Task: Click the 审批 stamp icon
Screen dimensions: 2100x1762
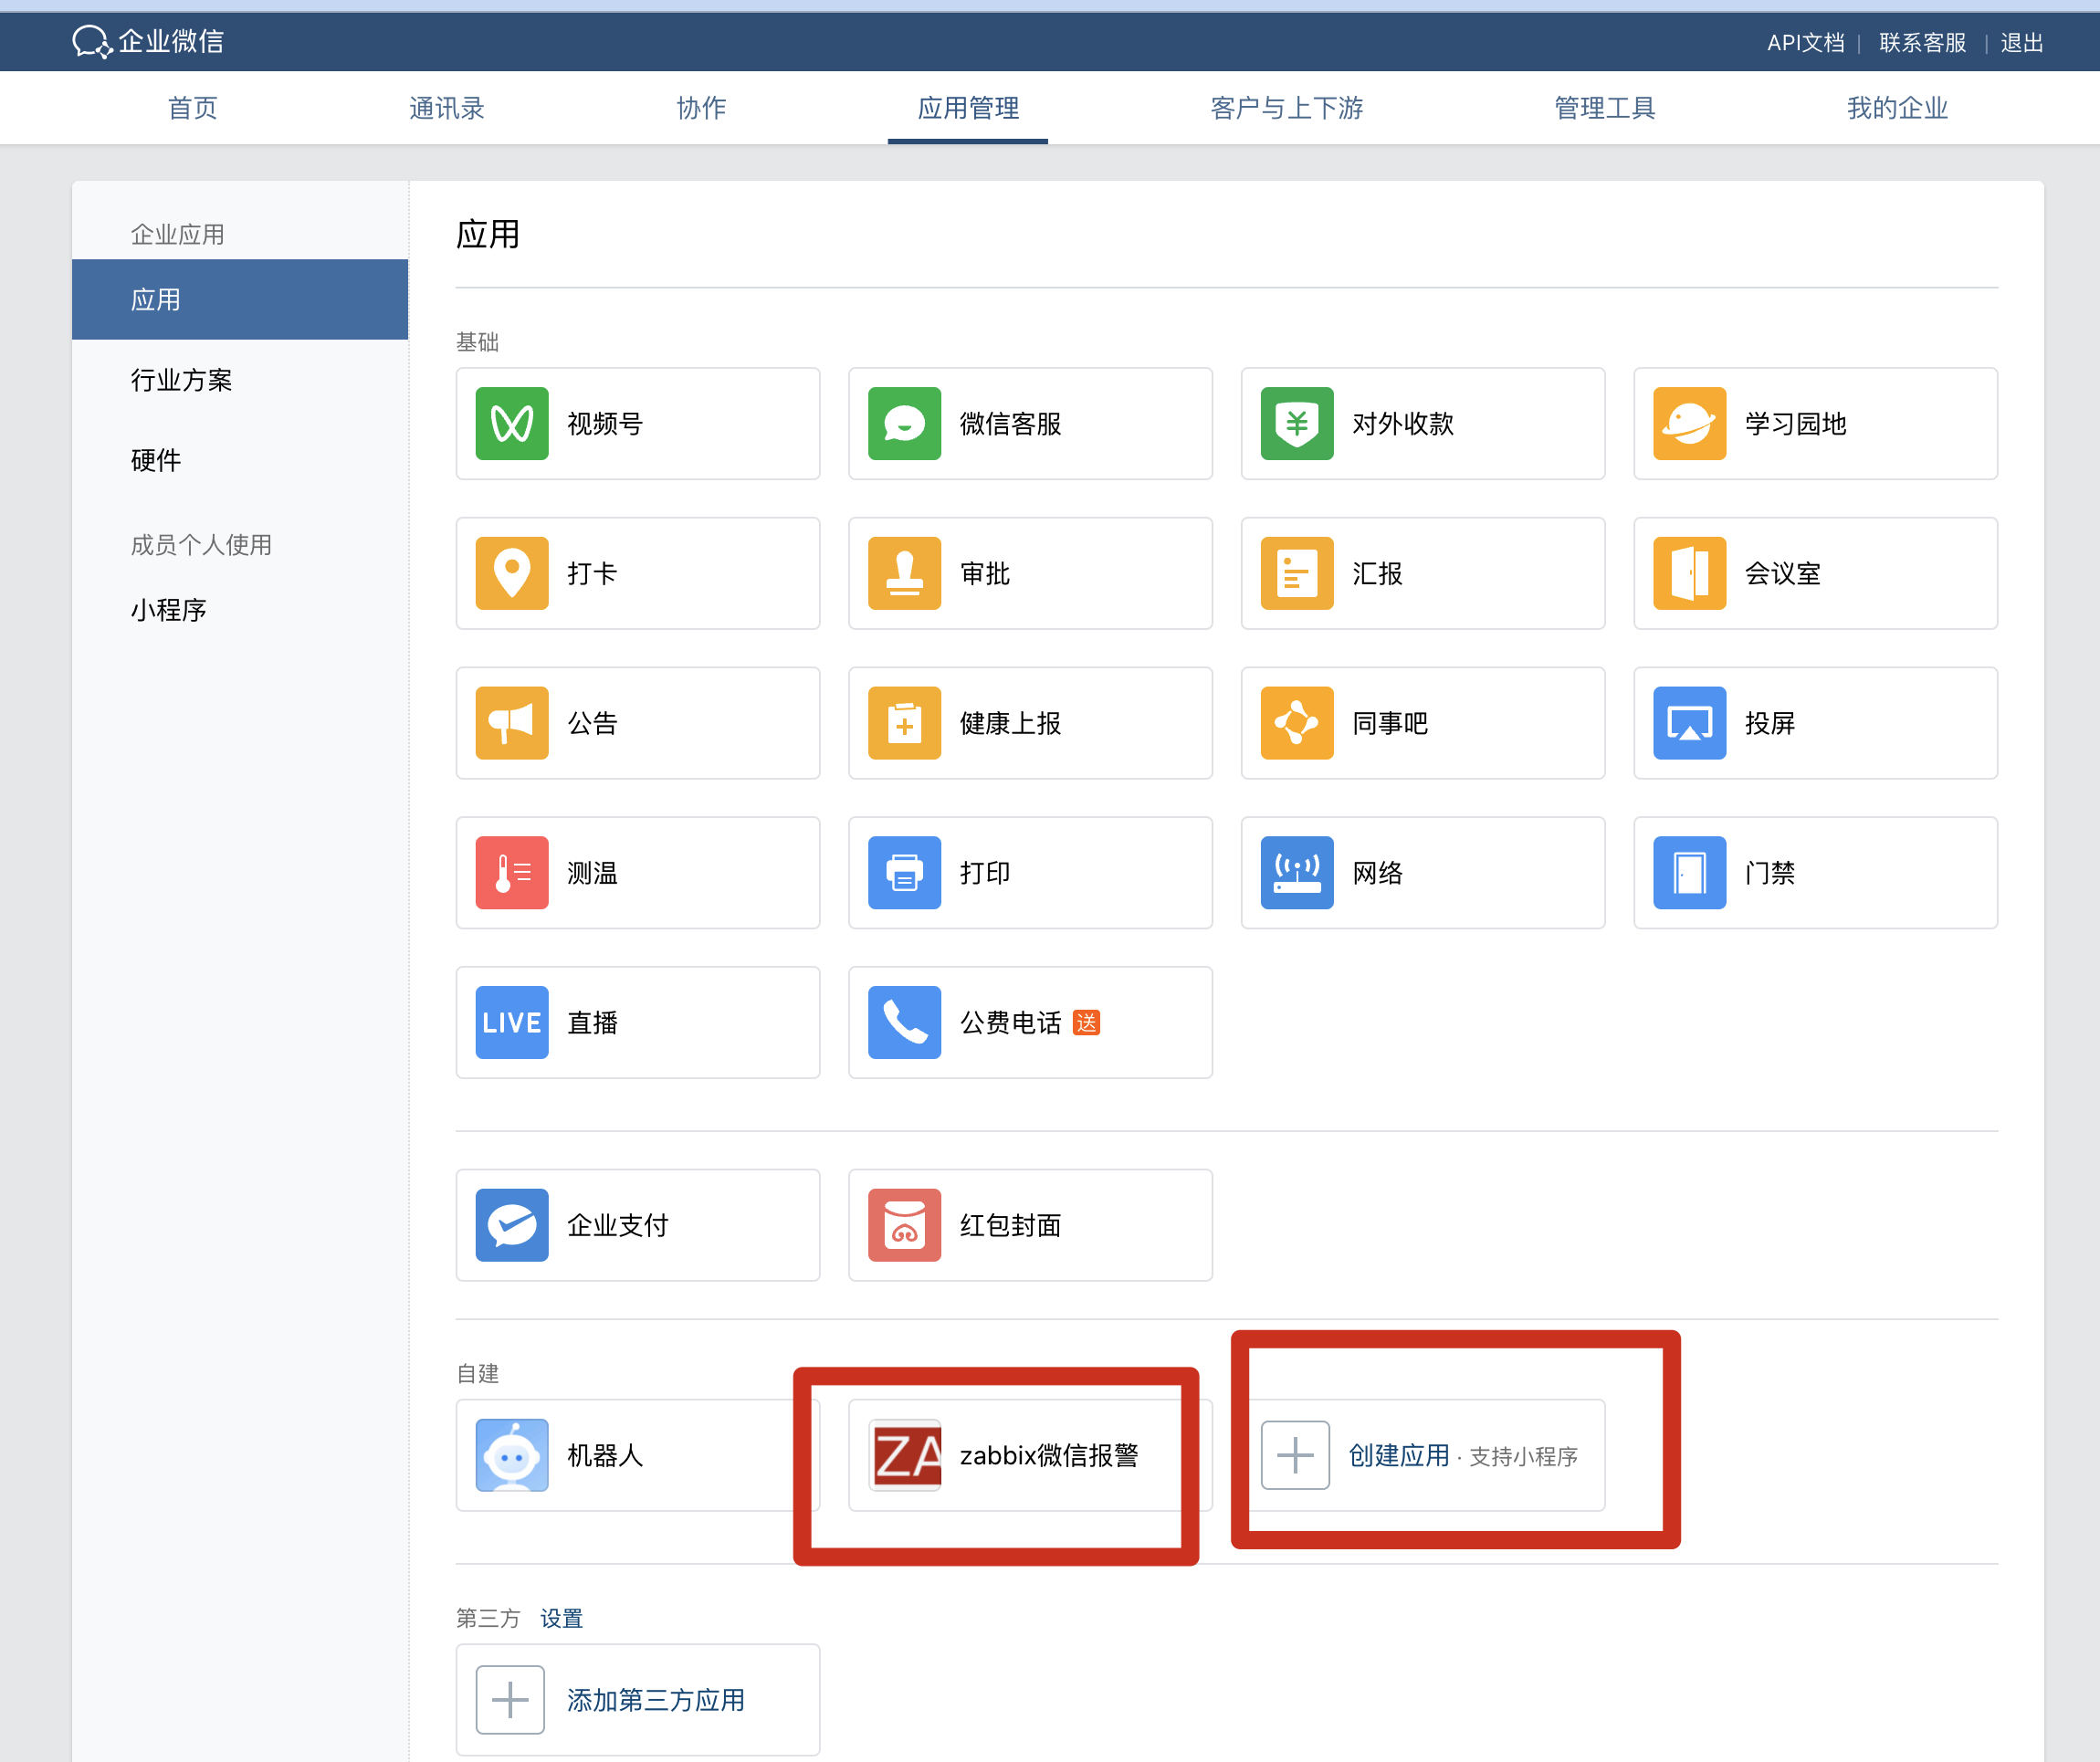Action: [904, 573]
